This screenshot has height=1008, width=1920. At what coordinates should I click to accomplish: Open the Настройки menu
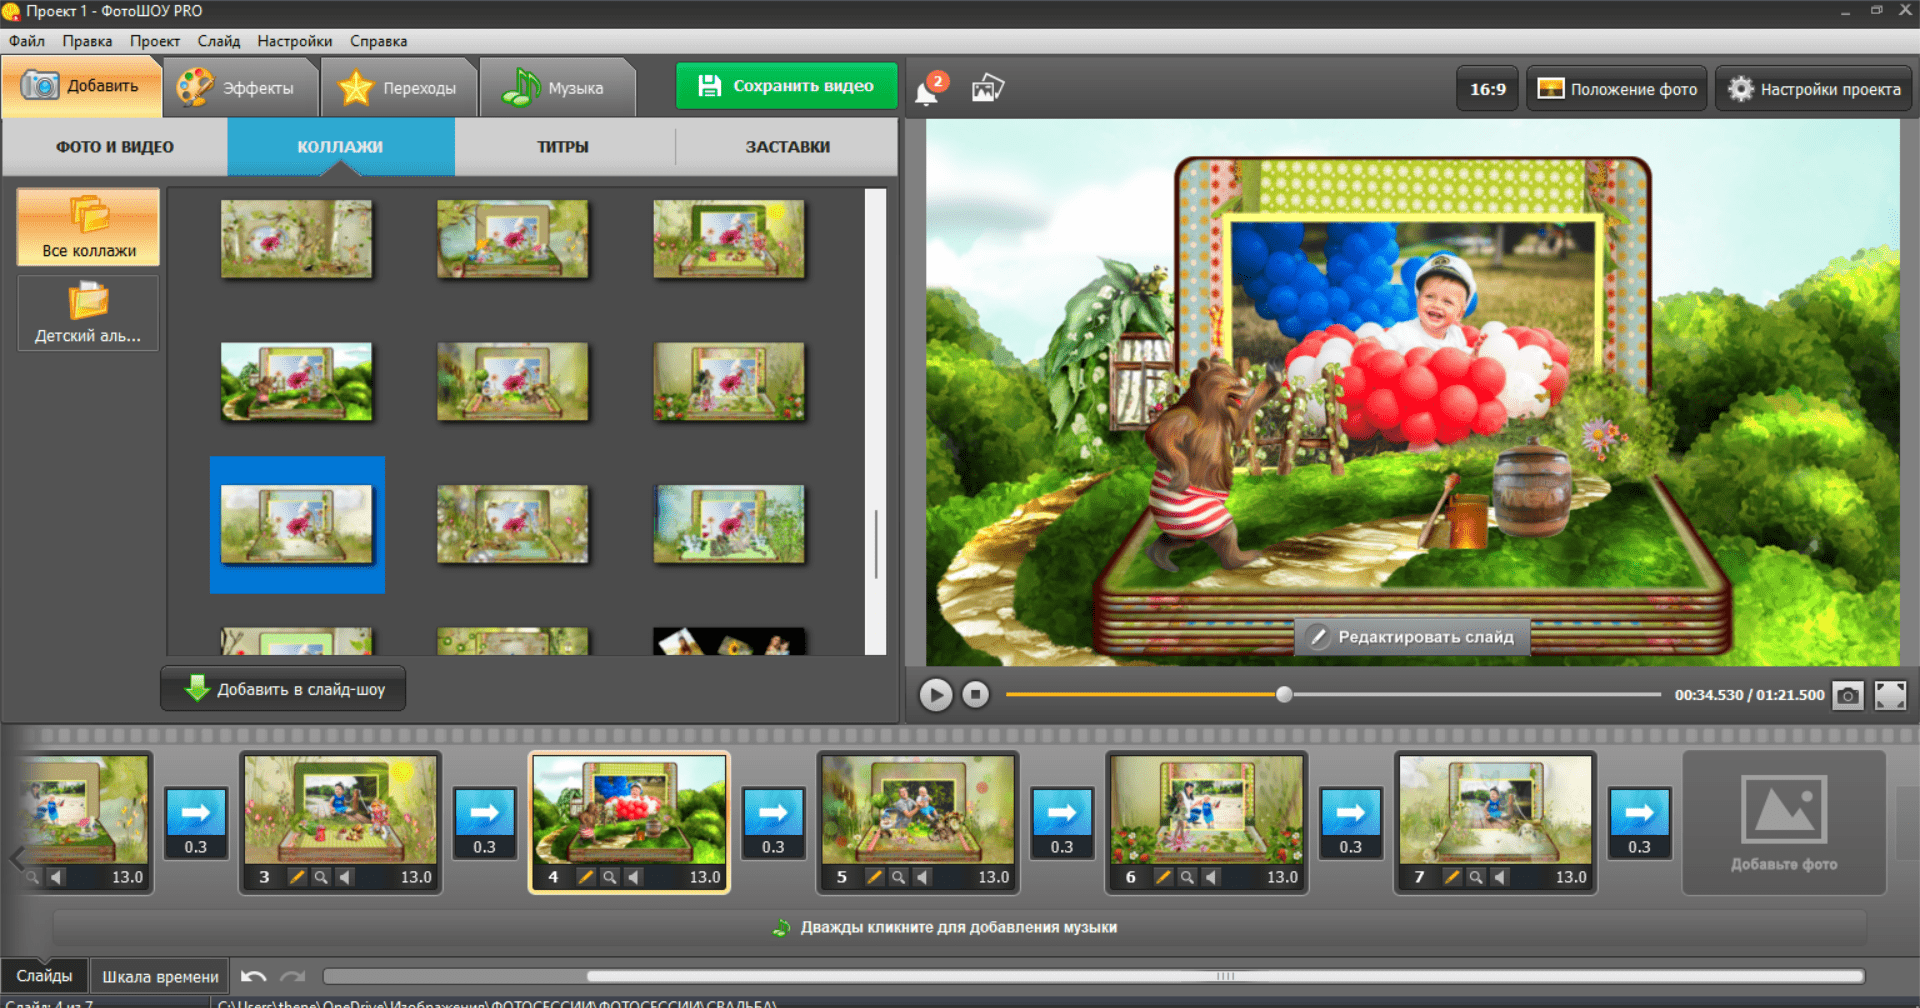coord(295,41)
